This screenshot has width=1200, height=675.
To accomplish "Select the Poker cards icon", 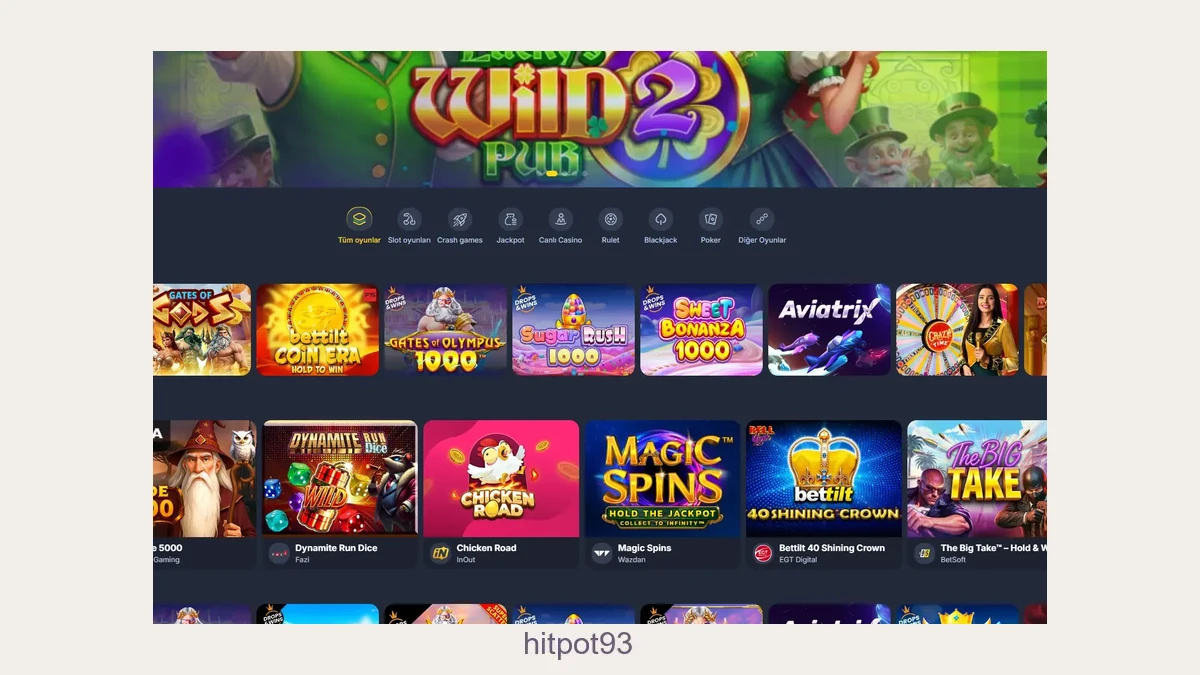I will click(x=710, y=219).
